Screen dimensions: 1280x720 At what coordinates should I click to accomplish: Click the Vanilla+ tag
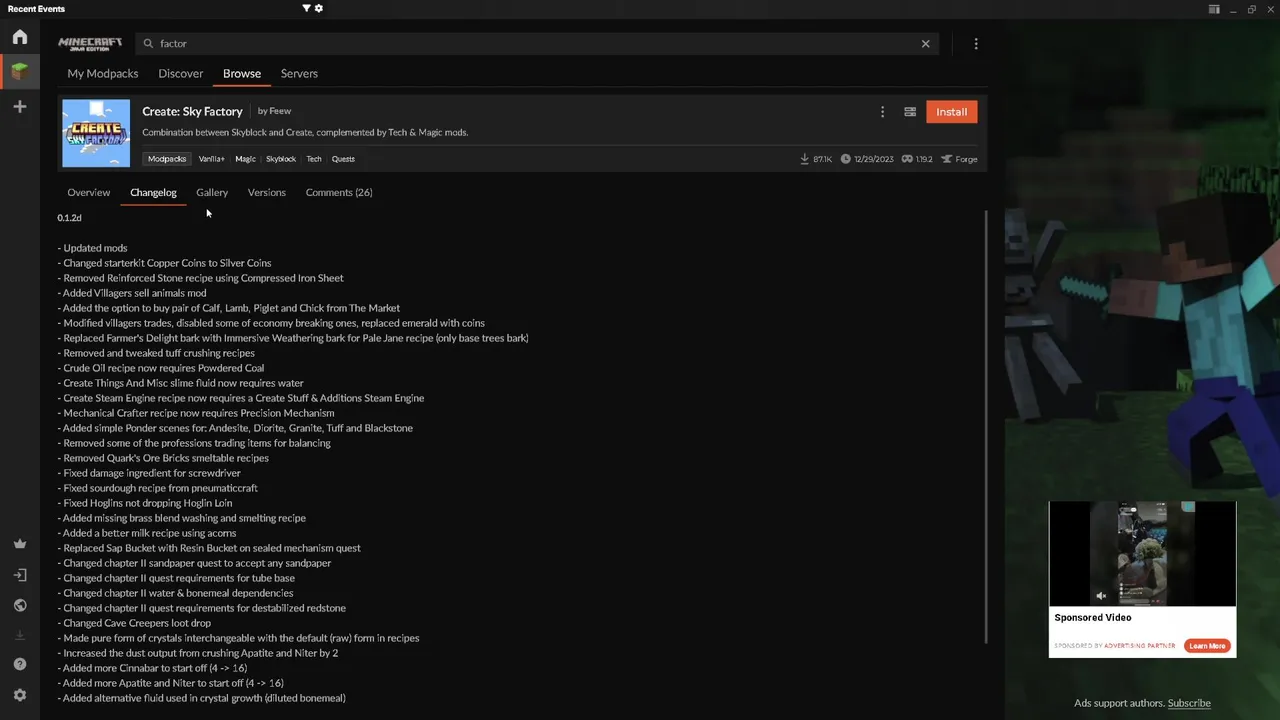pos(211,159)
